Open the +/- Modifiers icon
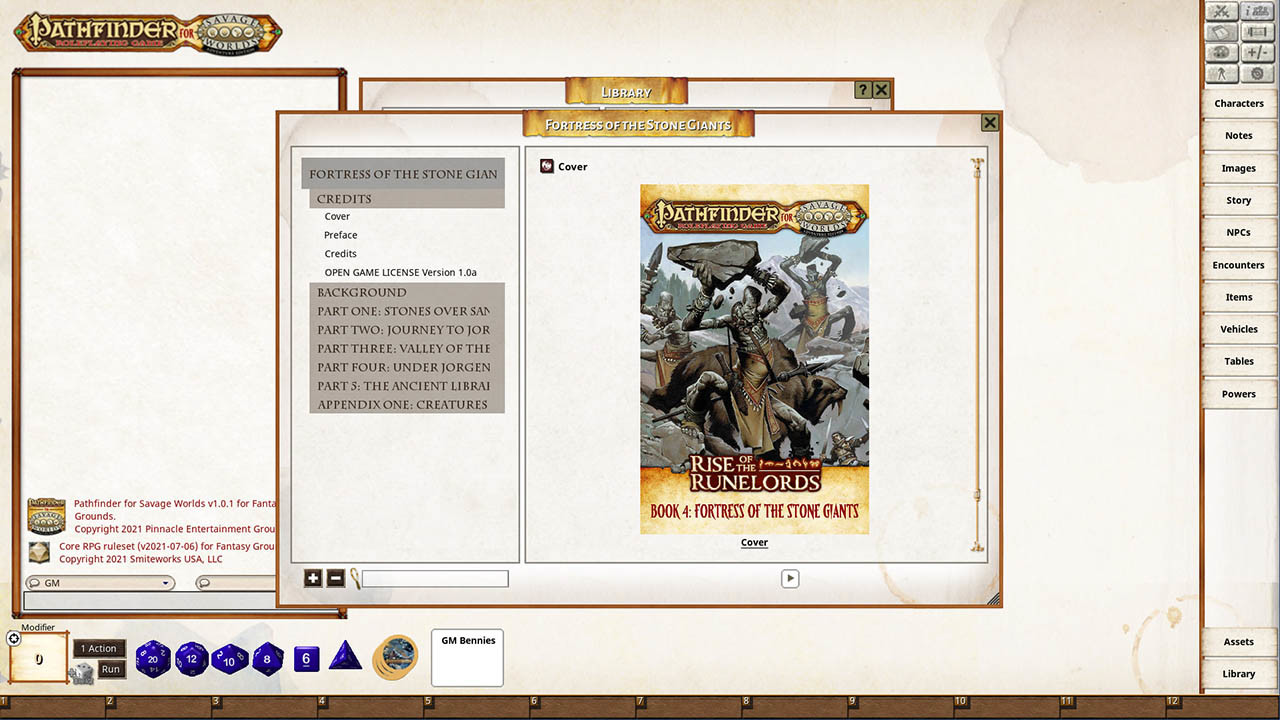The image size is (1280, 720). point(1256,52)
